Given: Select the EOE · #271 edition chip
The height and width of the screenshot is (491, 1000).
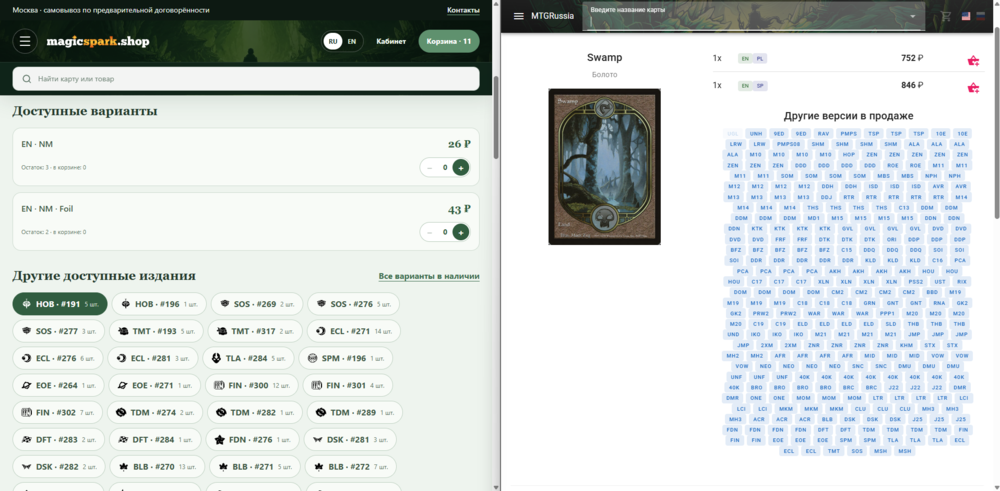Looking at the screenshot, I should (x=154, y=385).
